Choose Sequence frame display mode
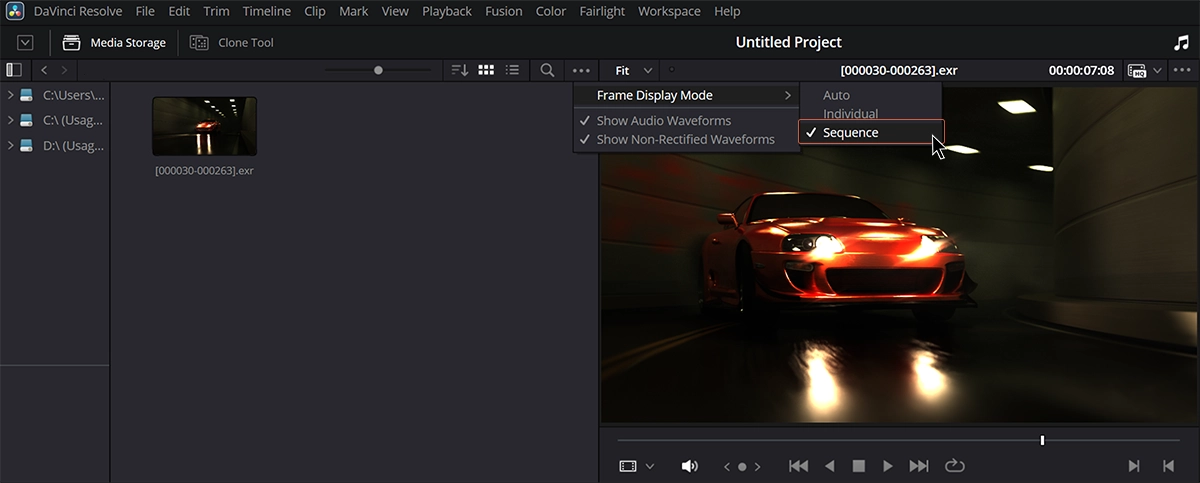 click(871, 132)
